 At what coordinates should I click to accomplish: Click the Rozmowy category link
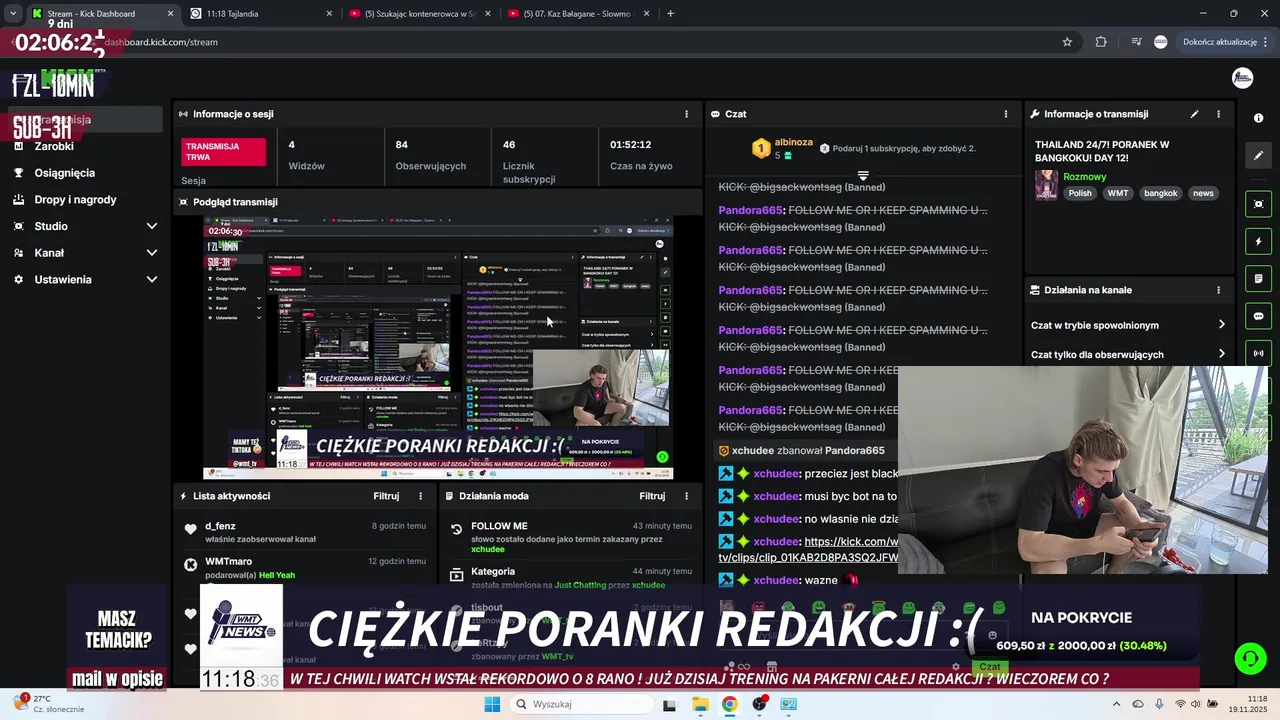pos(1084,177)
